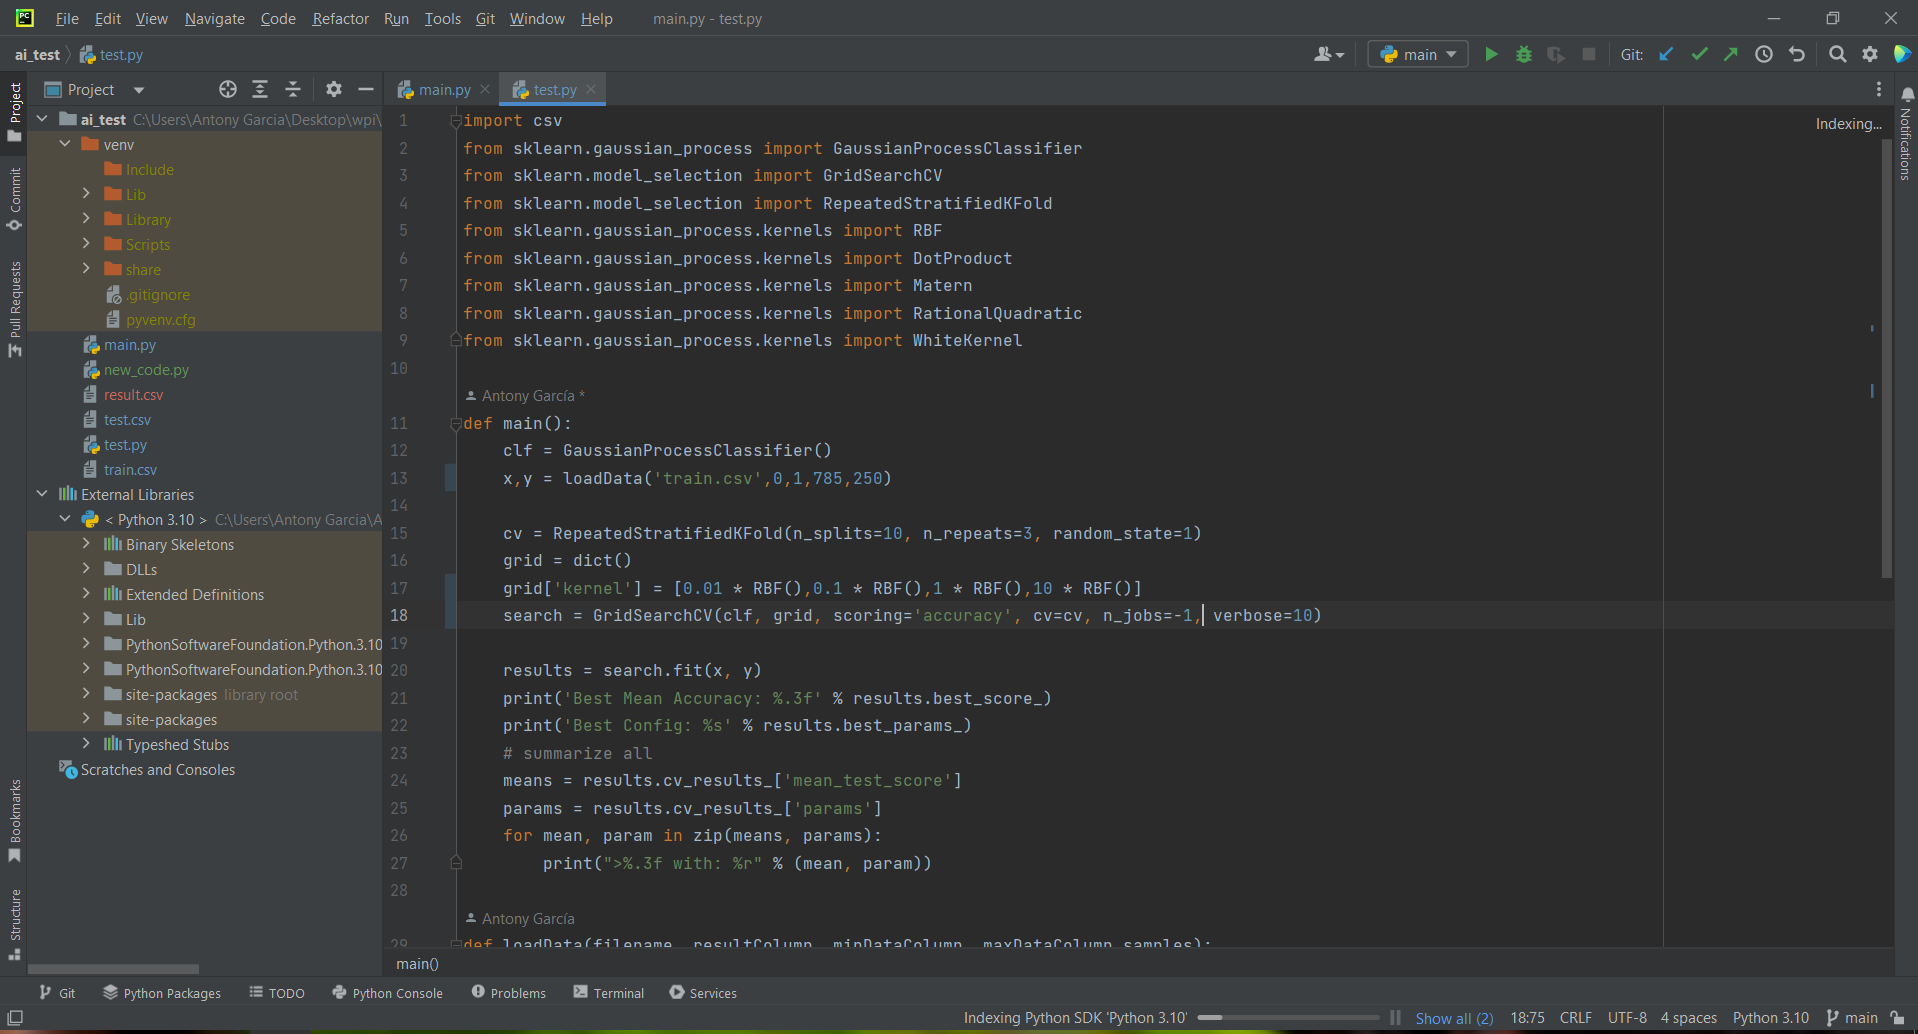Select opened file in Project view
1918x1034 pixels.
click(227, 89)
